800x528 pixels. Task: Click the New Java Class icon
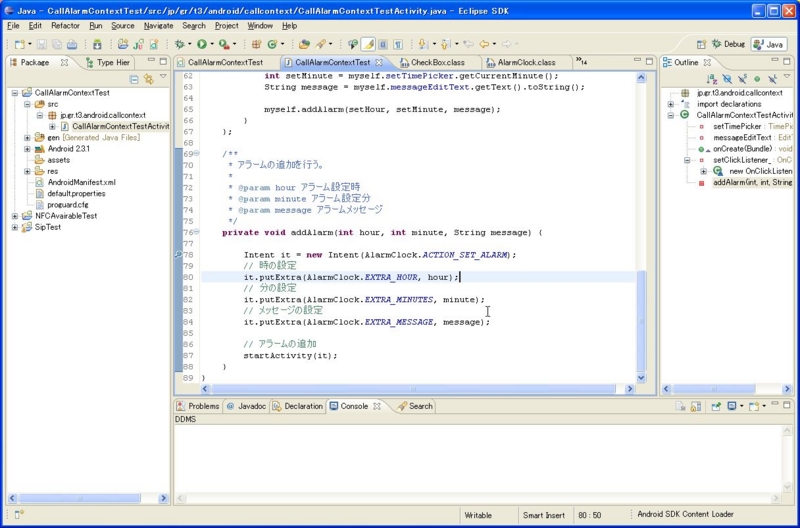[272, 44]
